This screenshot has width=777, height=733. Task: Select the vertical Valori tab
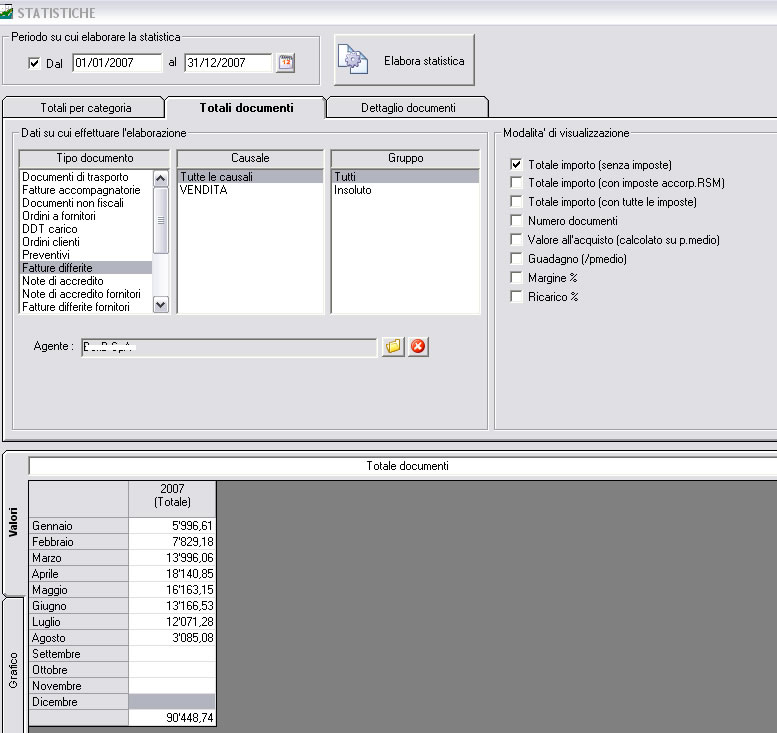pos(13,522)
